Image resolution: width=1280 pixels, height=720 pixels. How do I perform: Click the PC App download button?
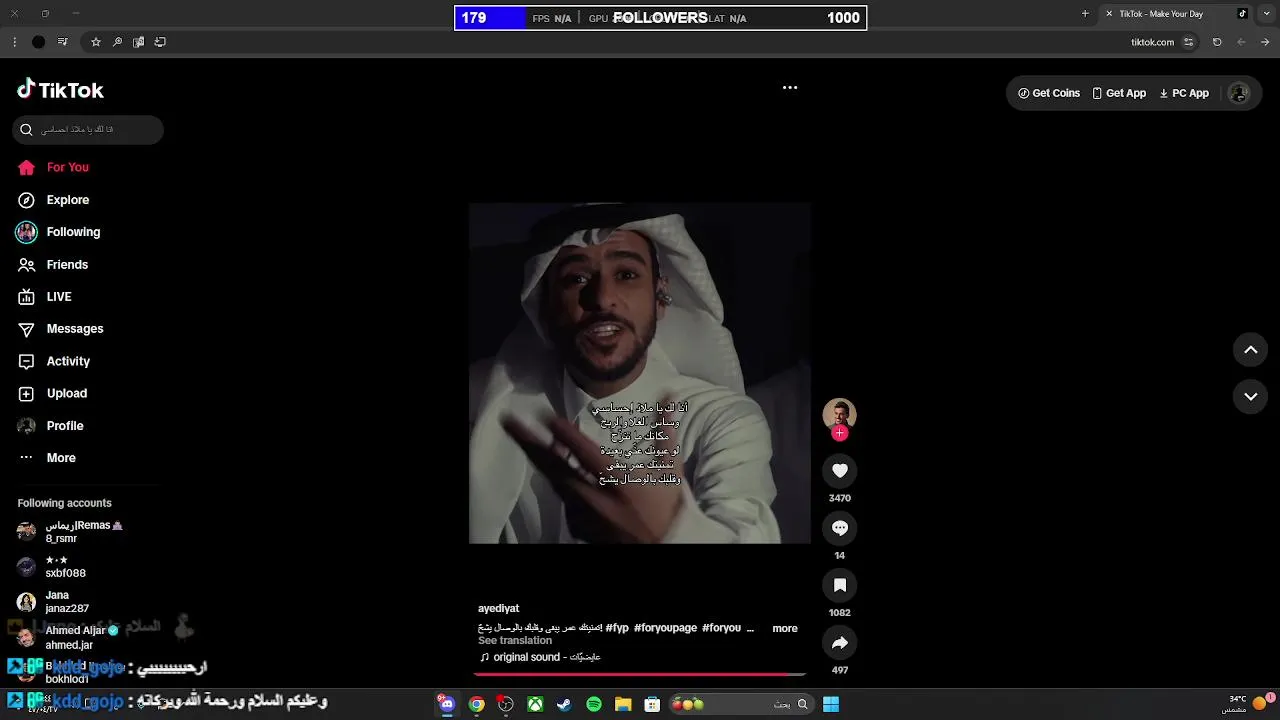[x=1184, y=93]
